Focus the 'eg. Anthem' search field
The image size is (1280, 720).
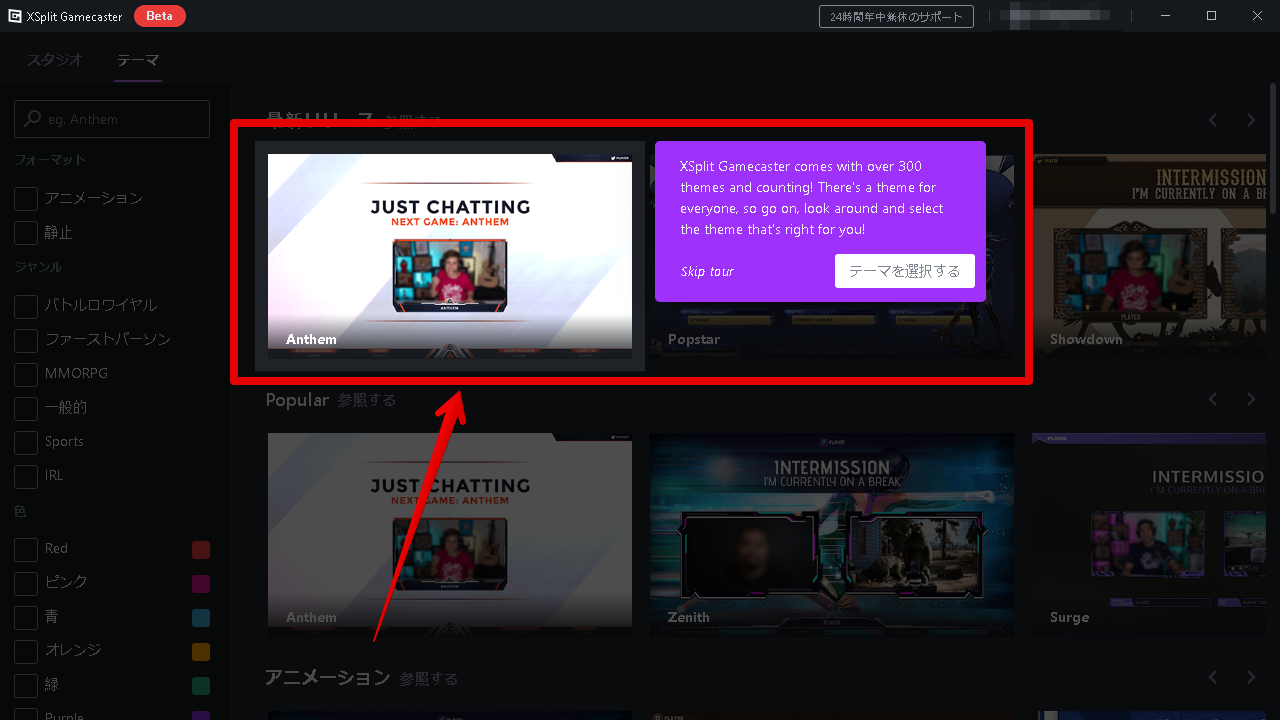(112, 118)
